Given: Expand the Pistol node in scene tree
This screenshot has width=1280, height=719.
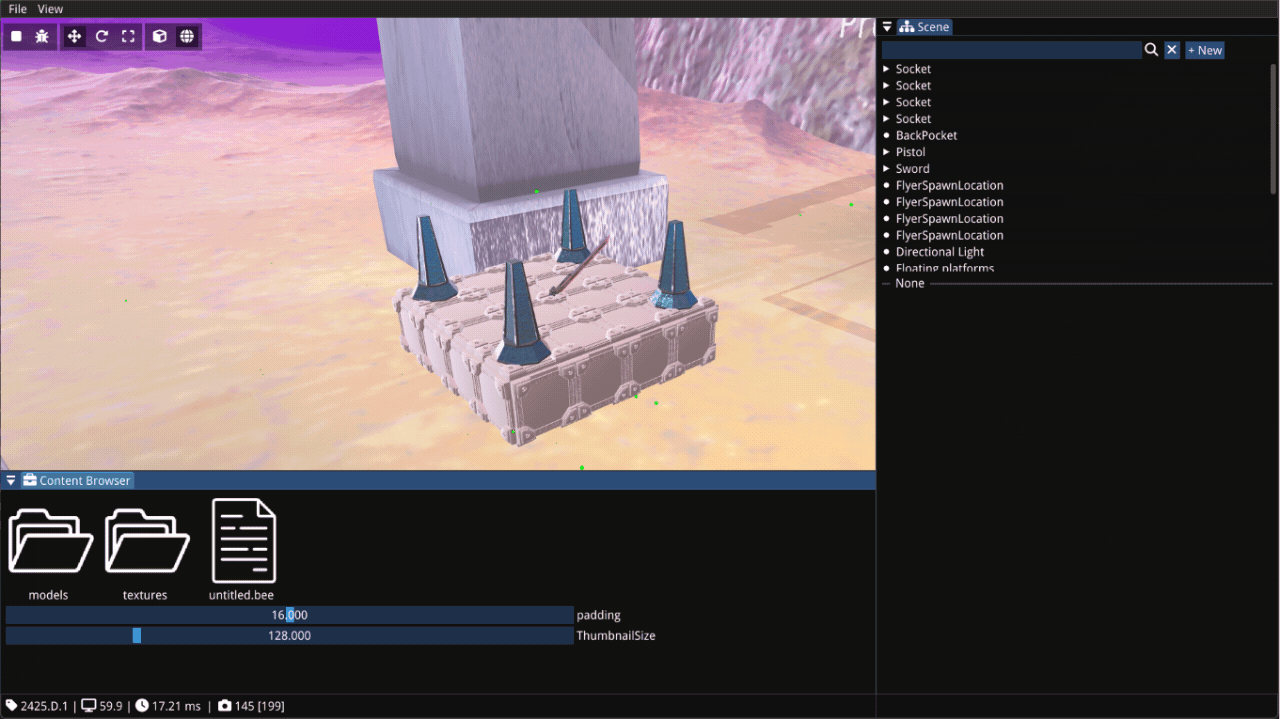Looking at the screenshot, I should tap(887, 152).
